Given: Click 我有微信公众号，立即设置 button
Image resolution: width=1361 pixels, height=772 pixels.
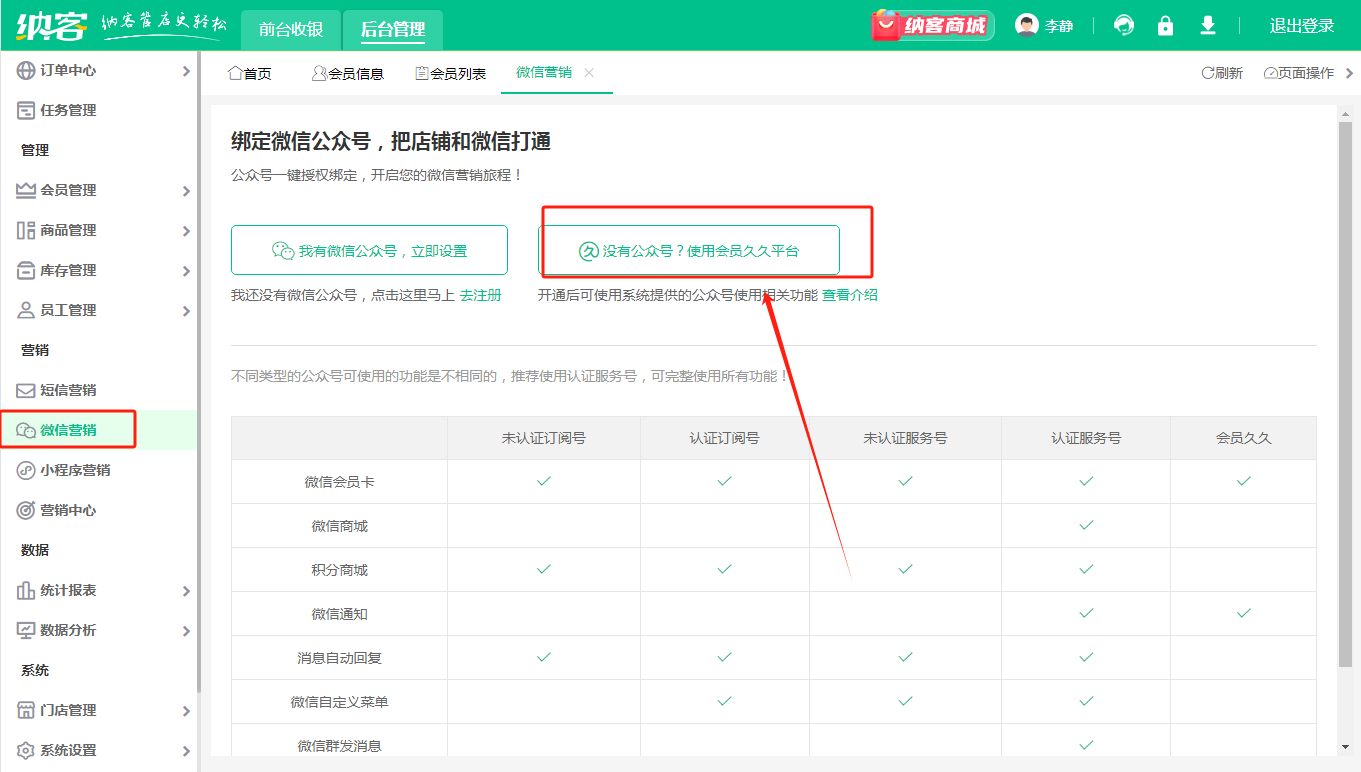Looking at the screenshot, I should [x=369, y=250].
